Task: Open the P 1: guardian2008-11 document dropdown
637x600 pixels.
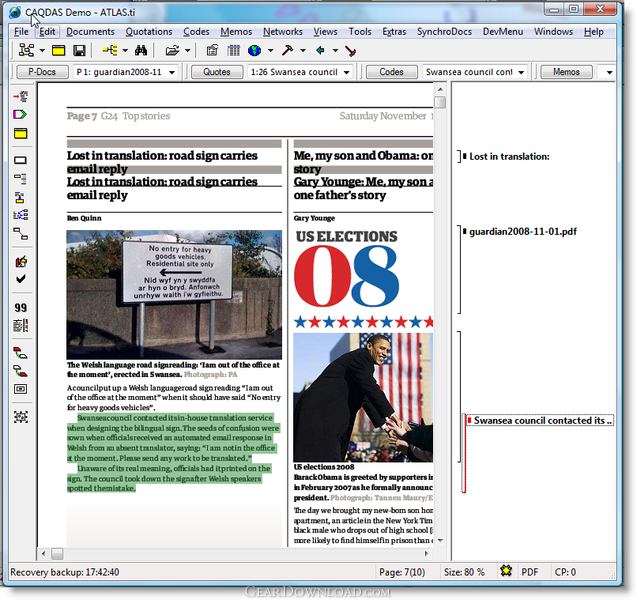Action: pyautogui.click(x=172, y=72)
